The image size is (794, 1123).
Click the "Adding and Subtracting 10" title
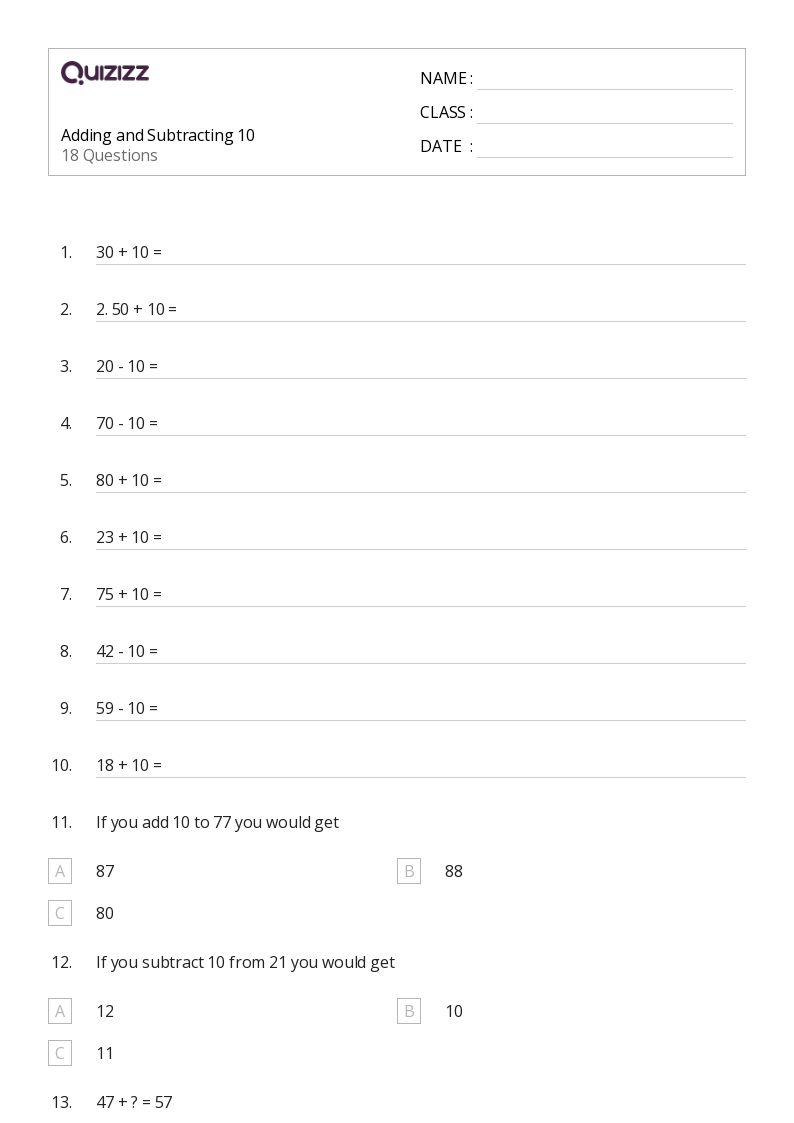coord(158,135)
